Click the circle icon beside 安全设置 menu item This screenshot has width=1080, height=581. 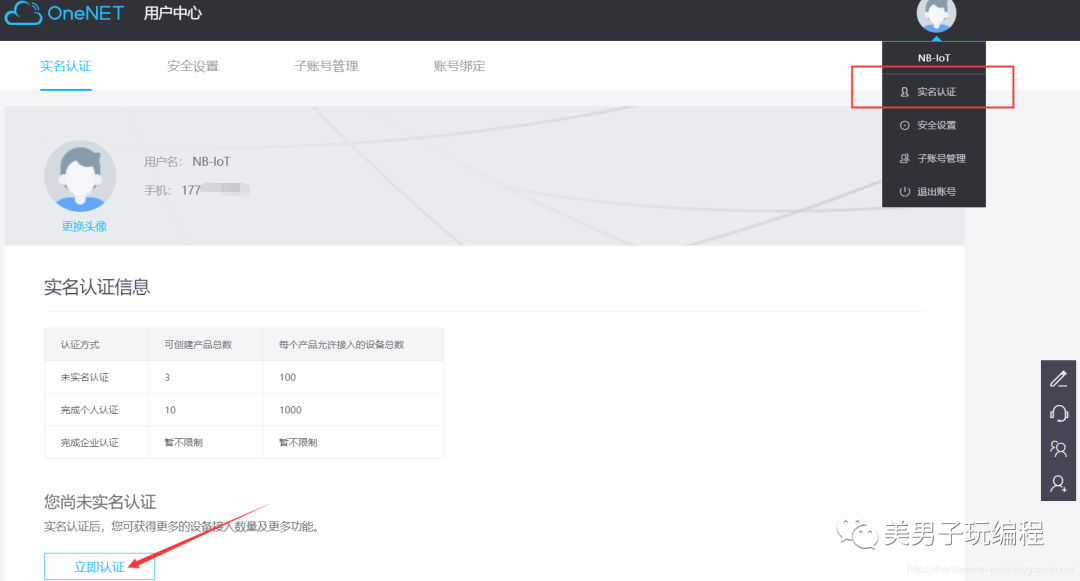tap(904, 125)
